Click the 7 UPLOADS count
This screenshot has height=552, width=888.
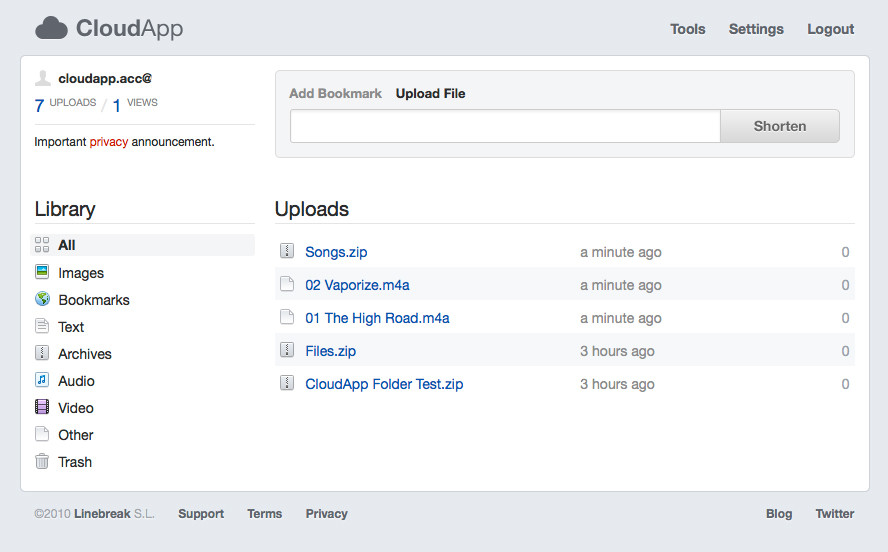[x=65, y=104]
